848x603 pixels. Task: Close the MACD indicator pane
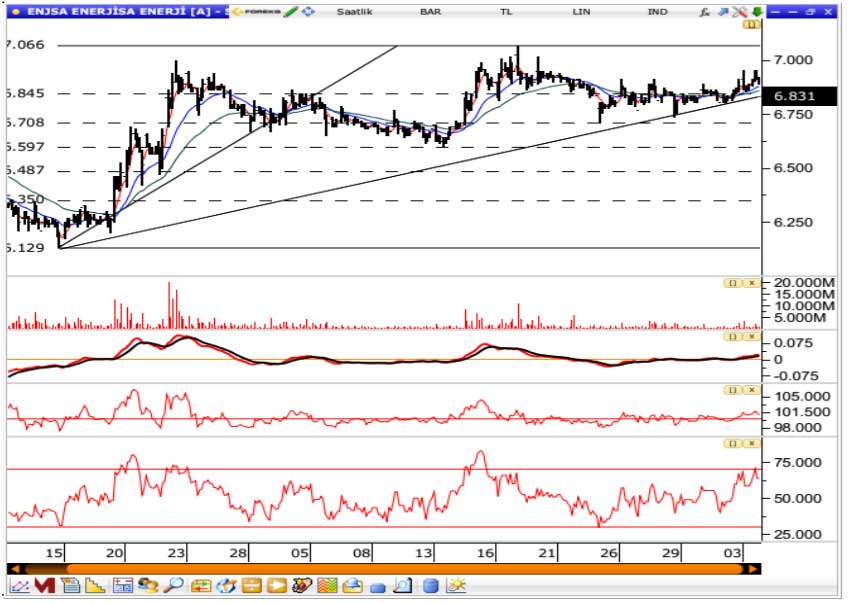tap(752, 336)
